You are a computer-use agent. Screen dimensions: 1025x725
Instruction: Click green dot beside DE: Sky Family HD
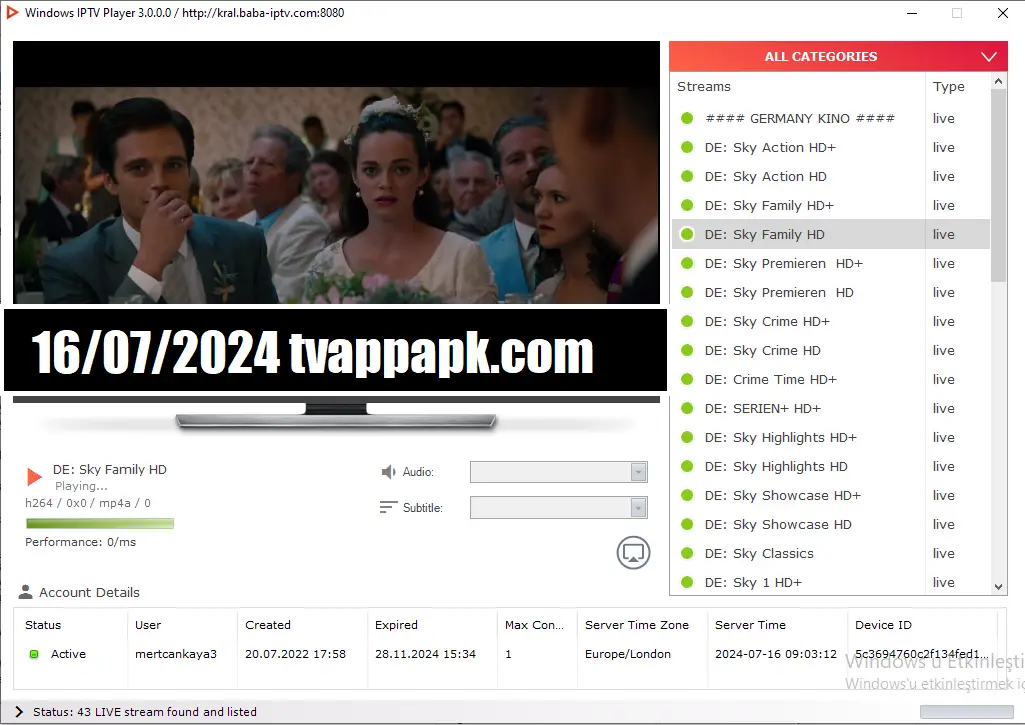(687, 234)
